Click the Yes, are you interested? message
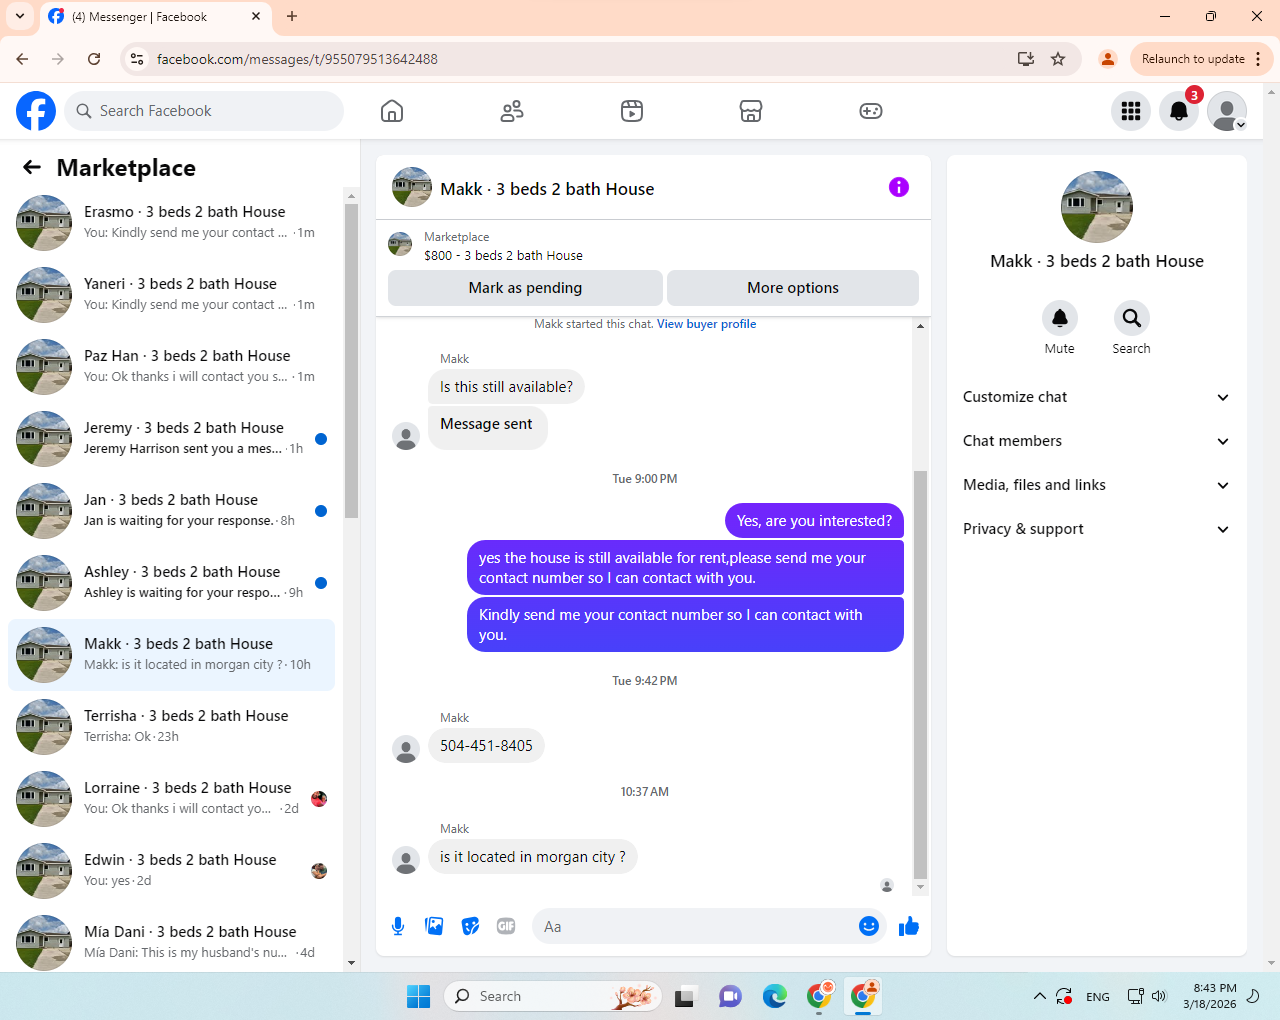1280x1020 pixels. click(814, 521)
